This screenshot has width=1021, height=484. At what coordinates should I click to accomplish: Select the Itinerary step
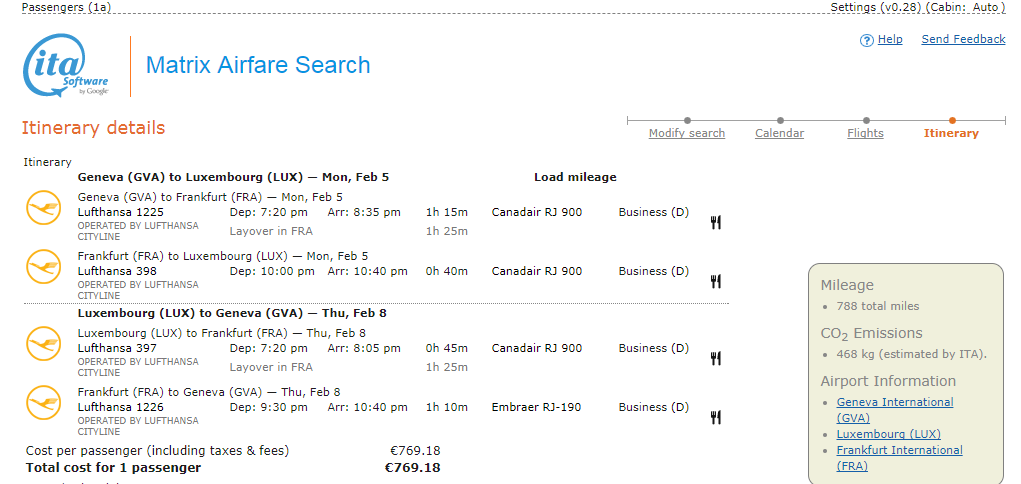951,133
